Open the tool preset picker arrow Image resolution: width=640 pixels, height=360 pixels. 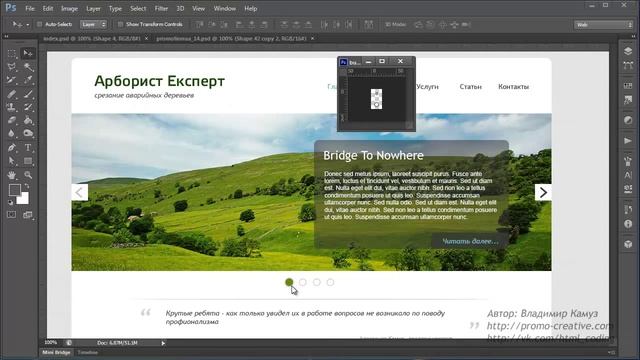tap(28, 25)
